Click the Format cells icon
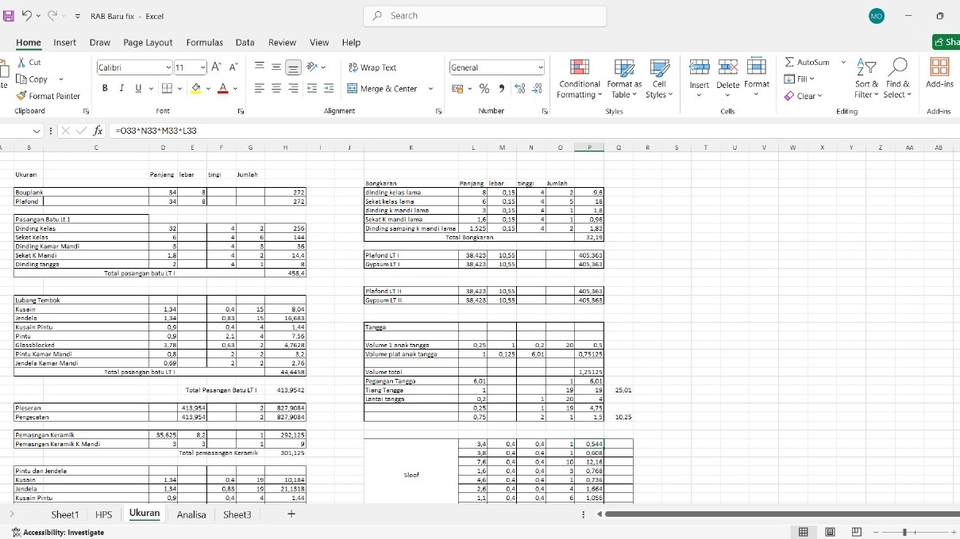 pyautogui.click(x=757, y=67)
